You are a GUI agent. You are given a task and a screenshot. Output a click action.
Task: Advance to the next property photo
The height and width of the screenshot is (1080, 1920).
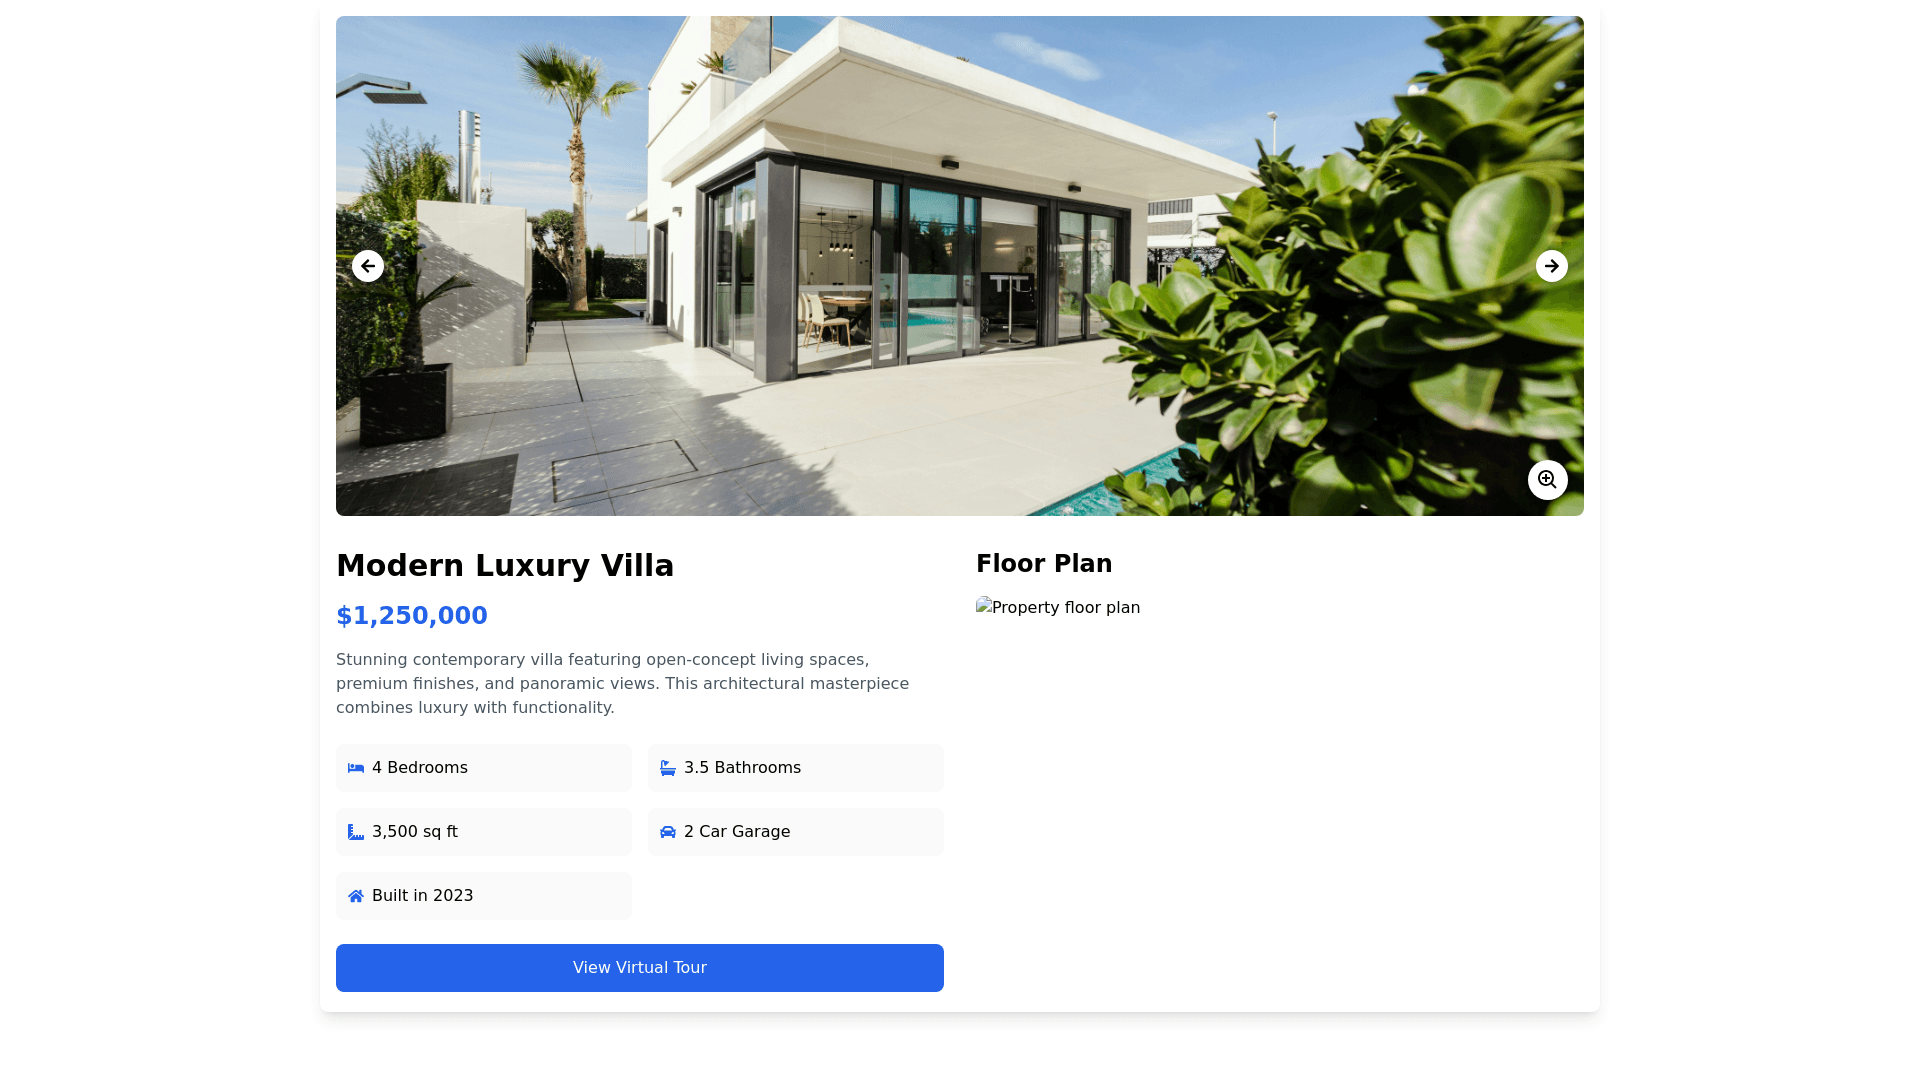(1552, 266)
